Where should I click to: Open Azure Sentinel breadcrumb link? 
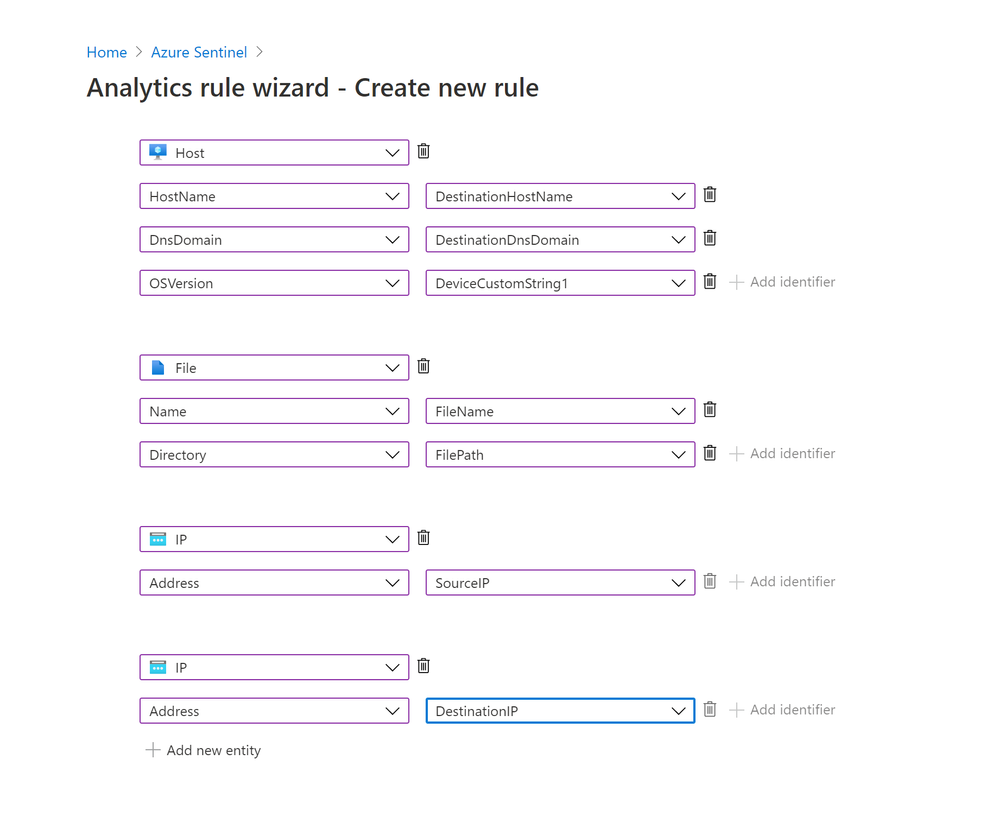point(199,52)
